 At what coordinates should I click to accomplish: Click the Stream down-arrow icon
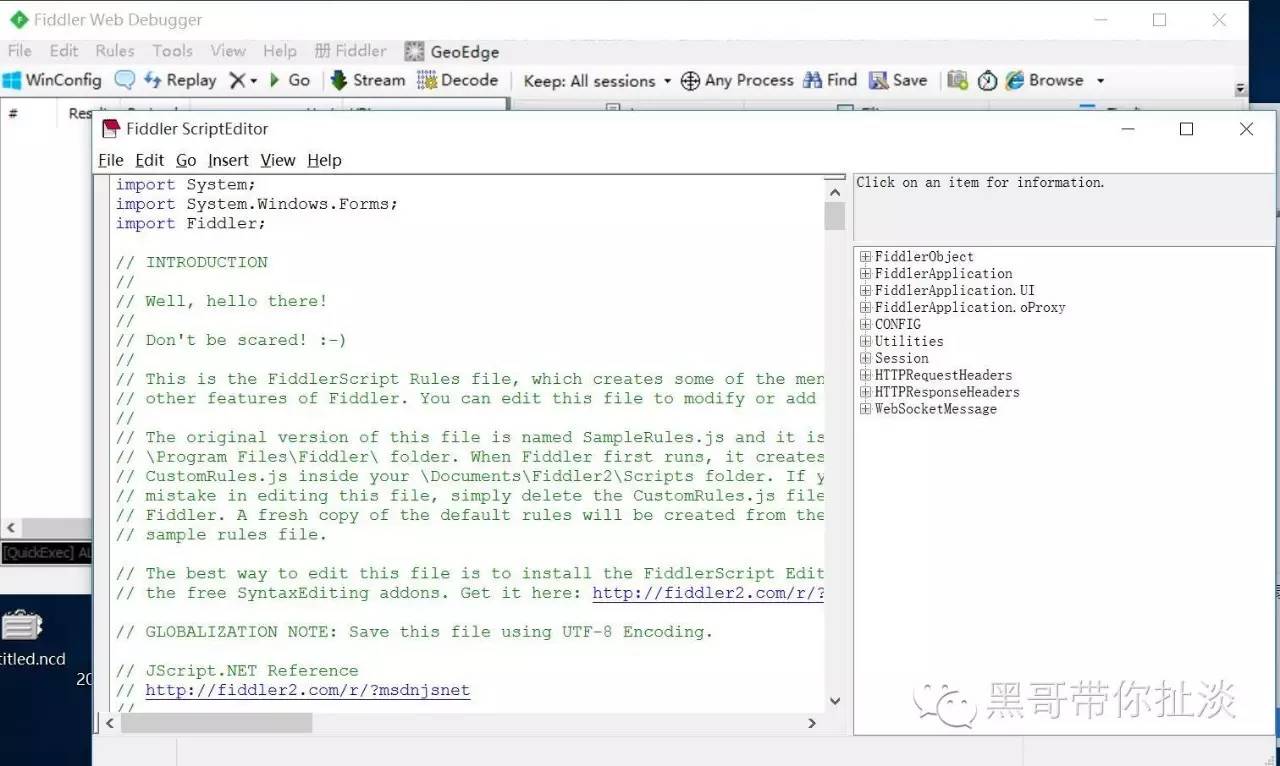[339, 80]
